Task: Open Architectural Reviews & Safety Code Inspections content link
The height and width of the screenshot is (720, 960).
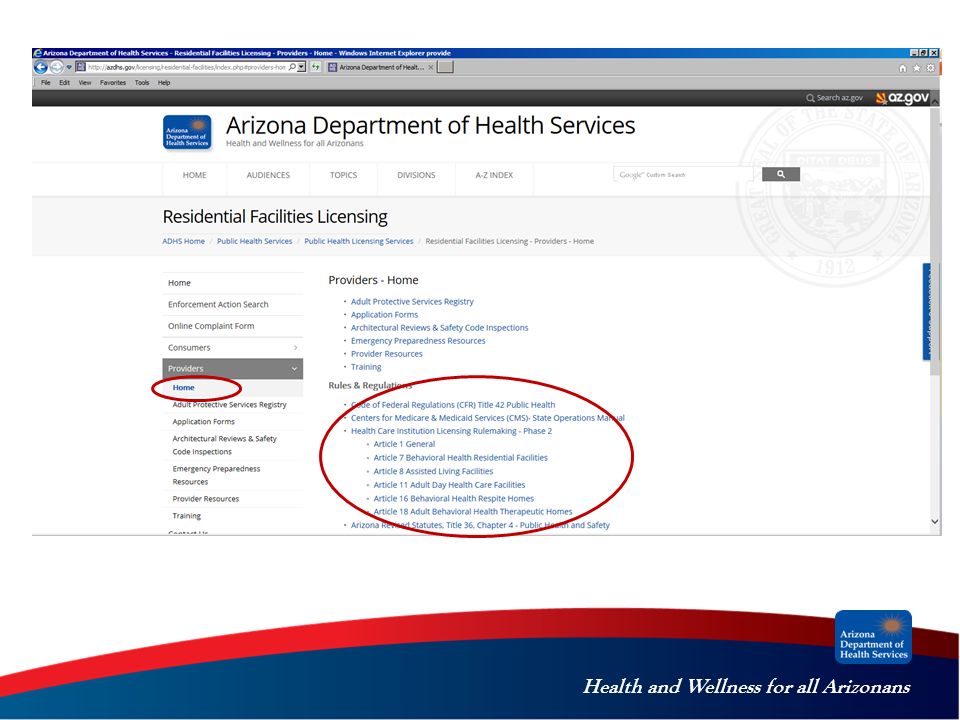Action: pos(440,328)
